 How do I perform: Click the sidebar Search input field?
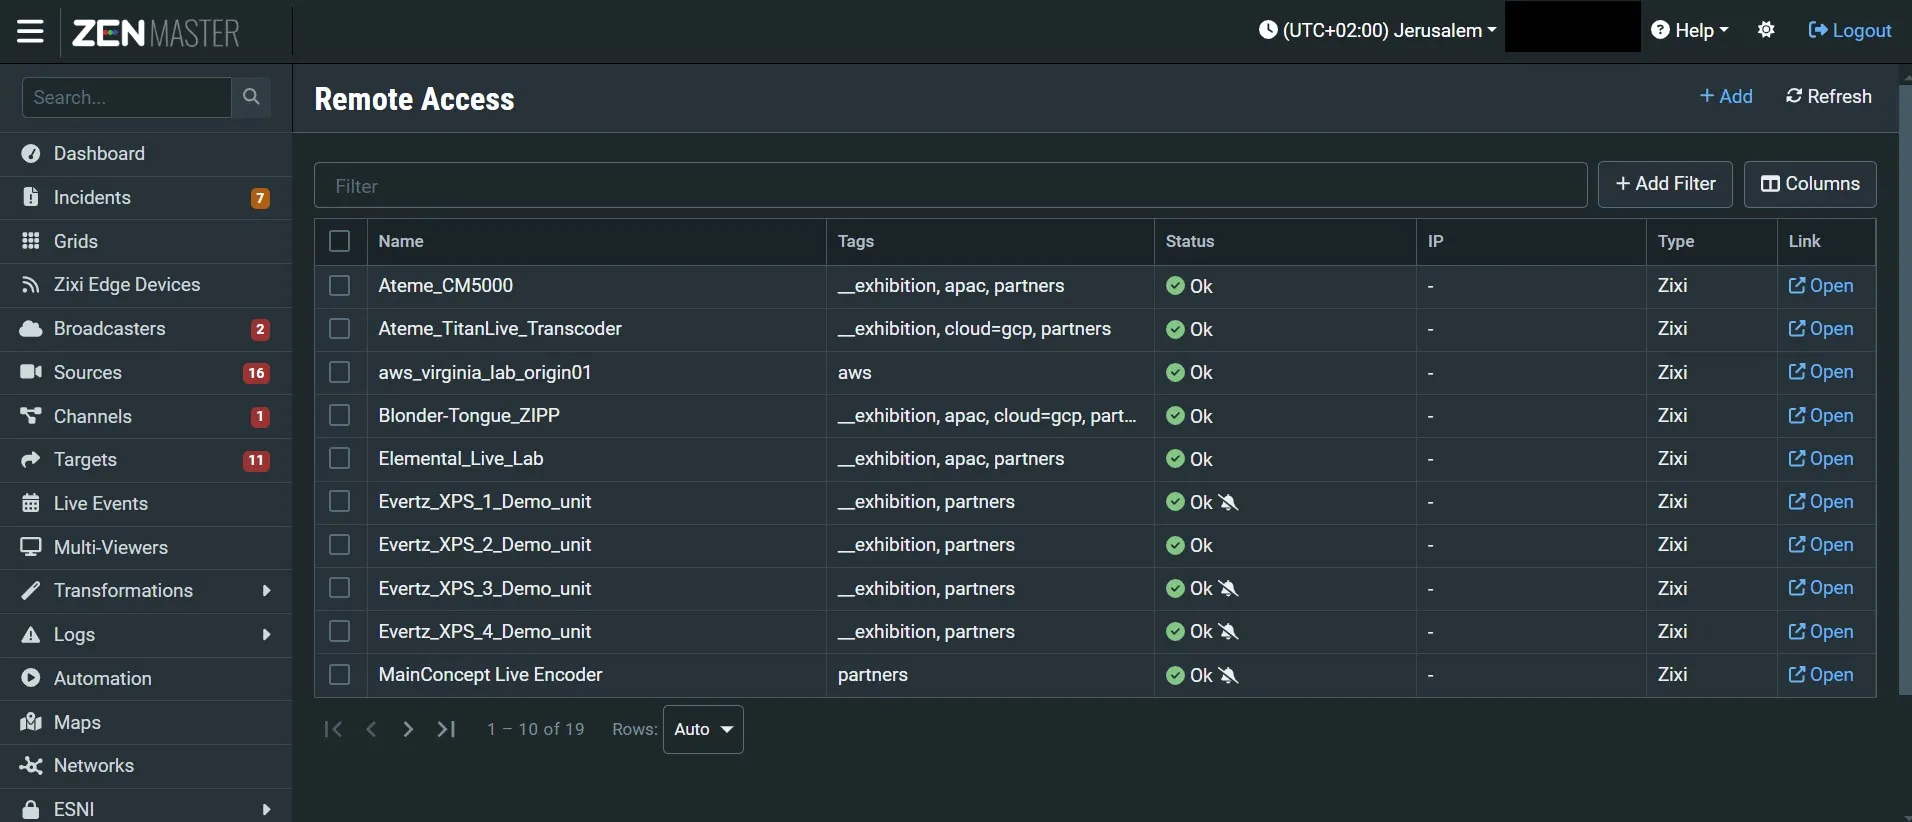(x=126, y=97)
